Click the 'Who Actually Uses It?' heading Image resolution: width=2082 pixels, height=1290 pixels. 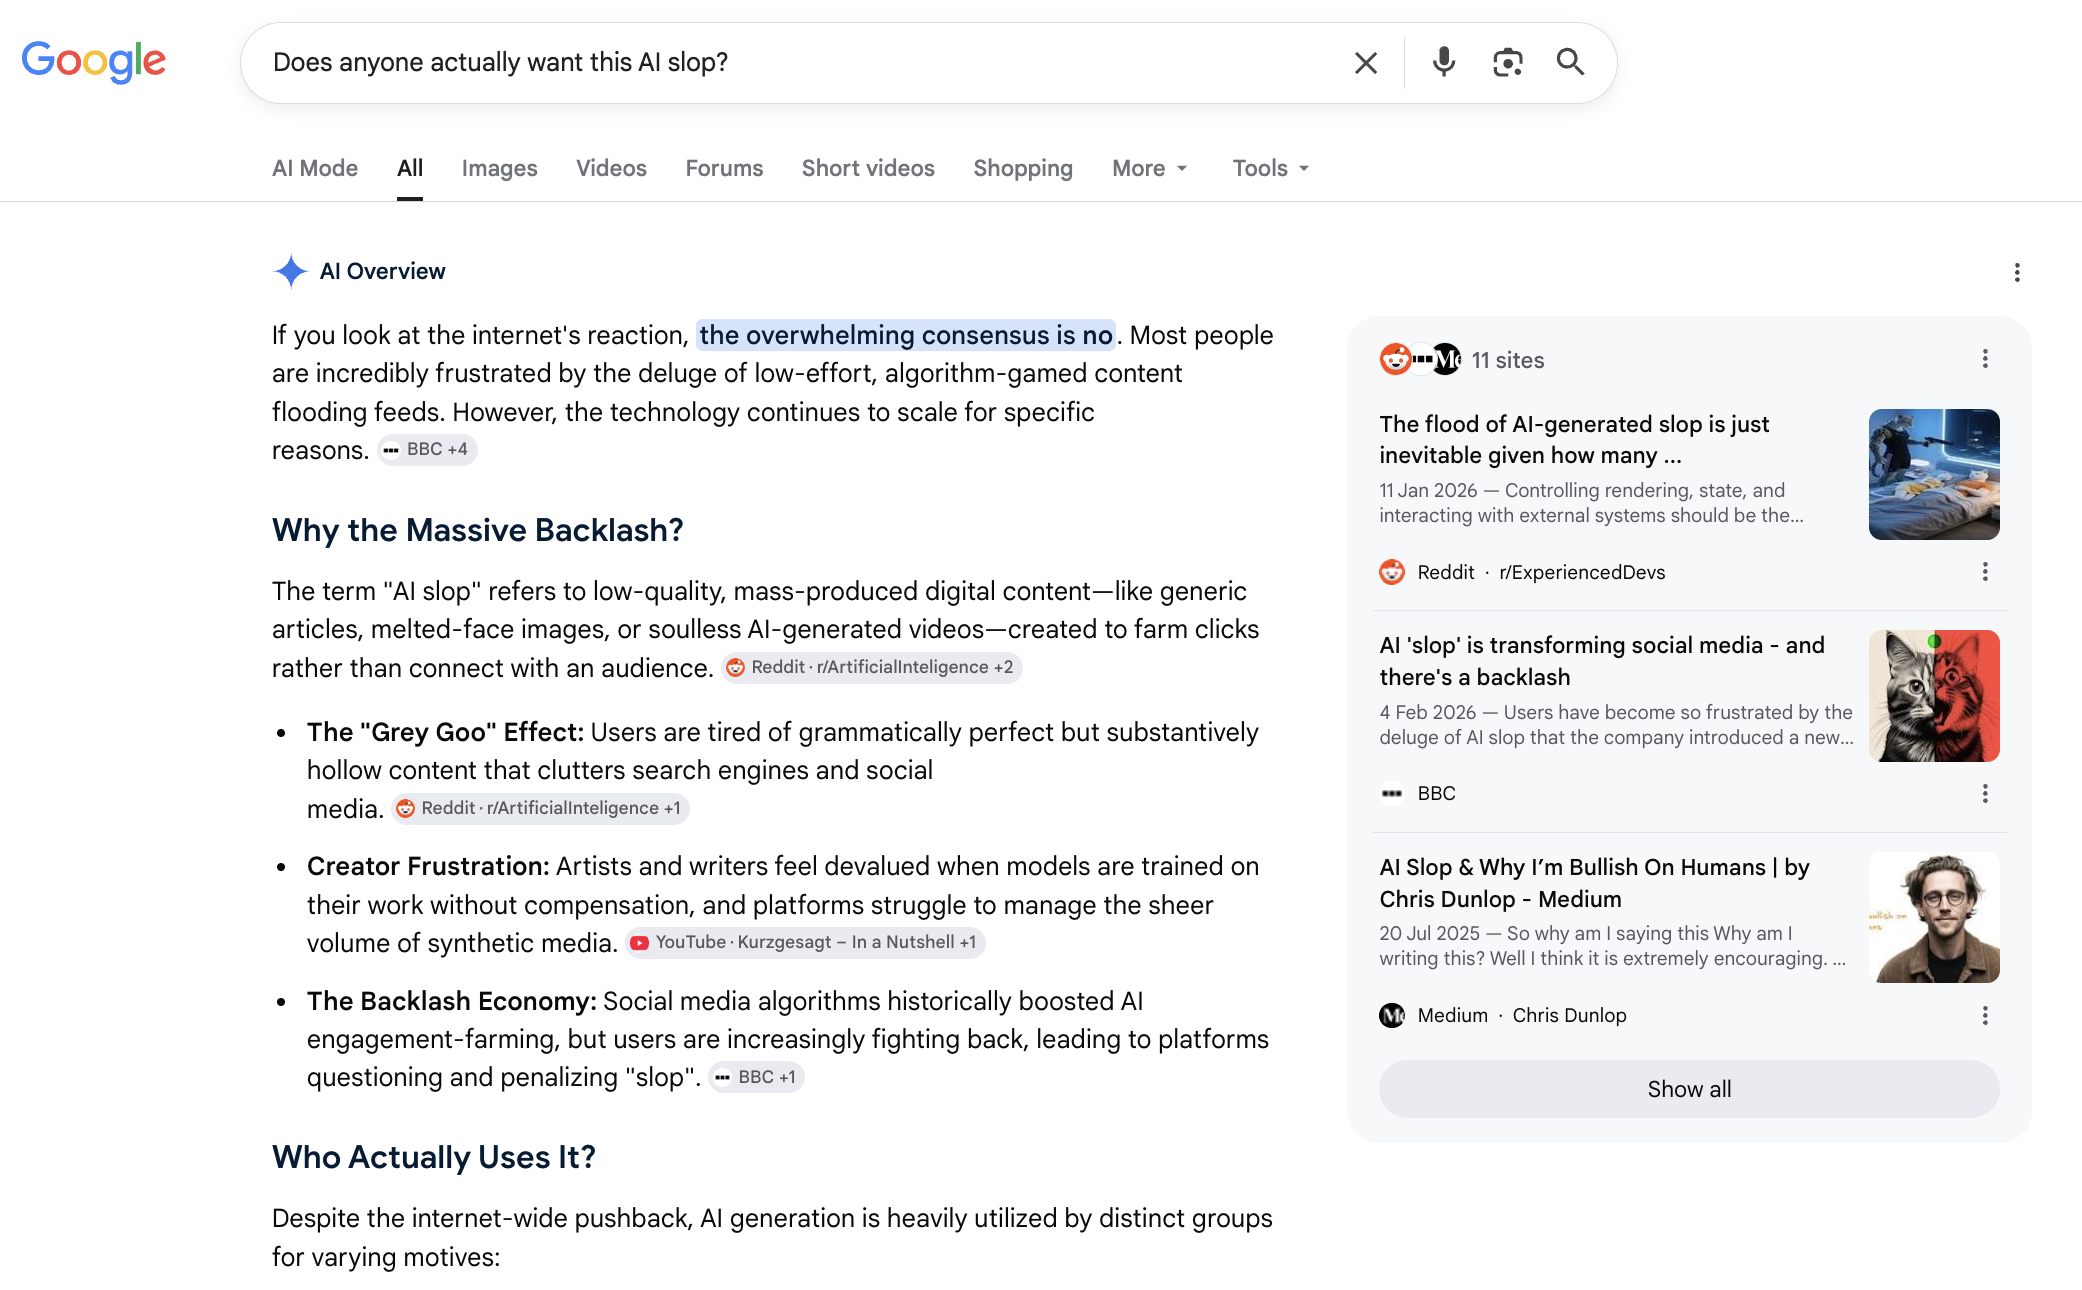click(434, 1157)
